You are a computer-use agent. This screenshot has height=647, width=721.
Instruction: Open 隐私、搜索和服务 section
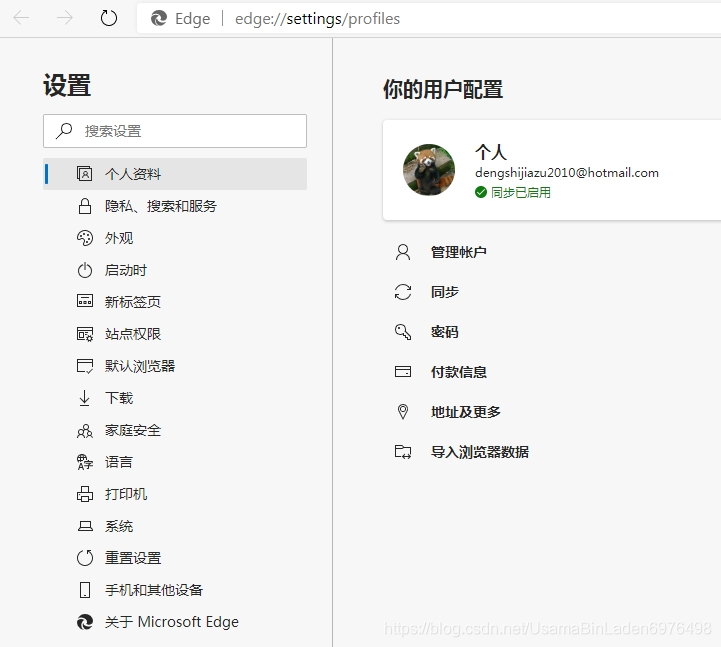(x=160, y=206)
